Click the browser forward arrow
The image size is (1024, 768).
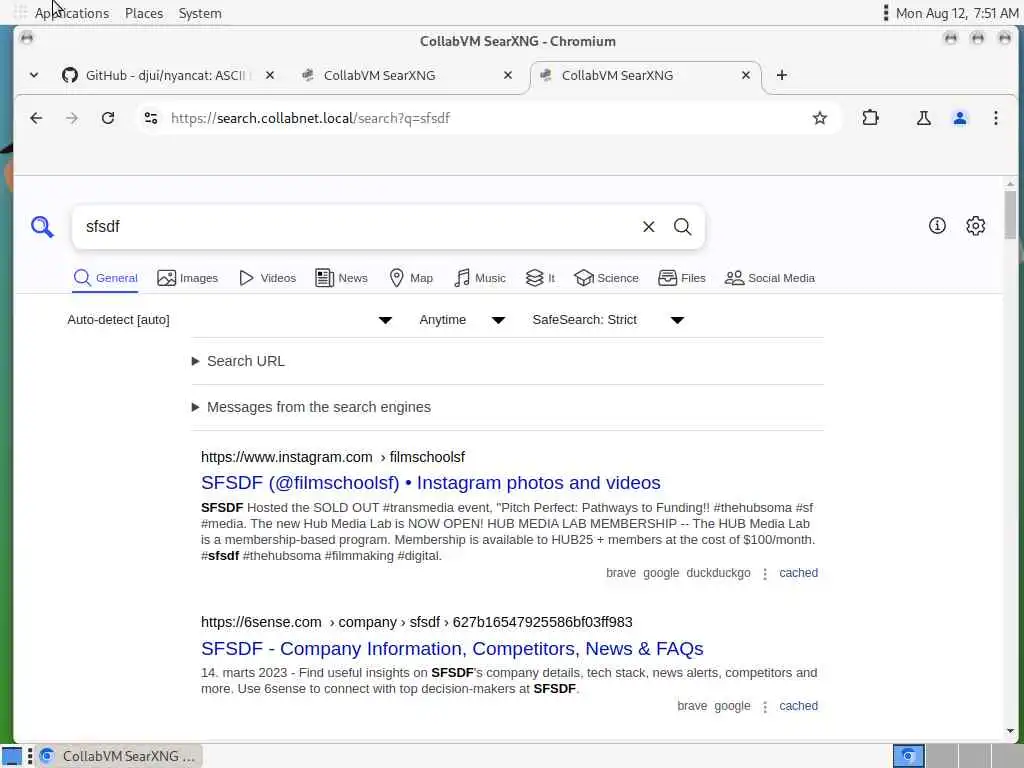click(x=72, y=118)
